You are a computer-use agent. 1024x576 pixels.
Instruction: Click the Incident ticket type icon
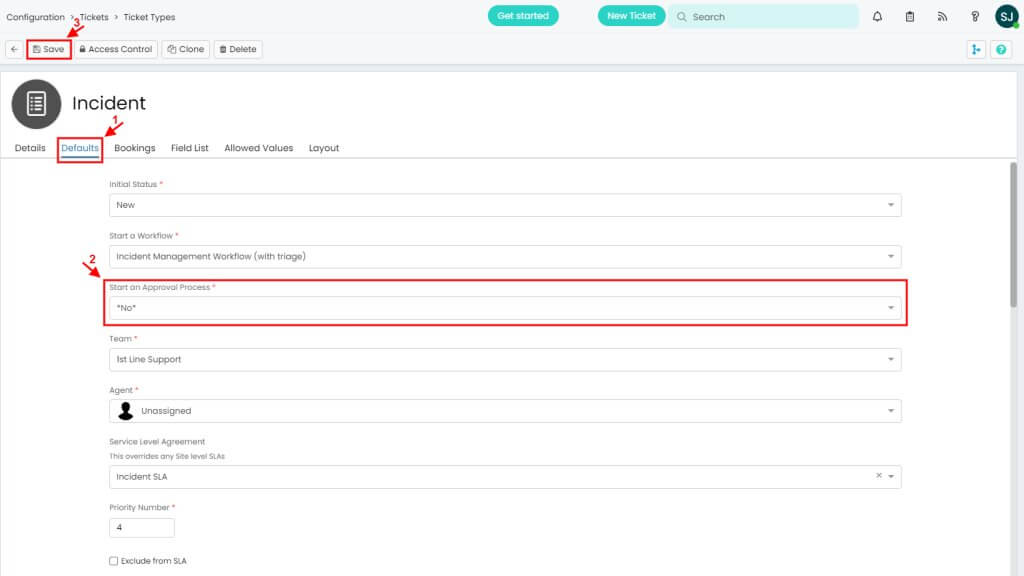(x=36, y=104)
